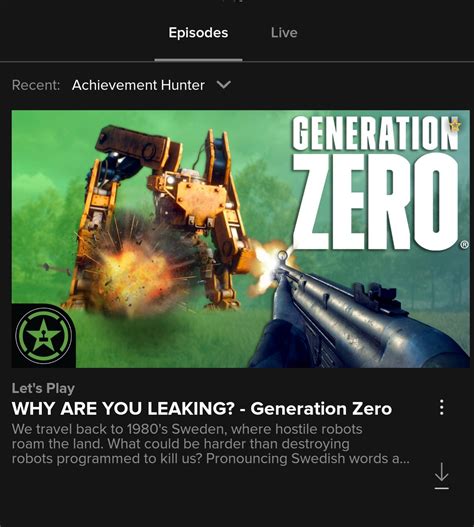This screenshot has width=474, height=527.
Task: Open the Let's Play show link
Action: (43, 388)
